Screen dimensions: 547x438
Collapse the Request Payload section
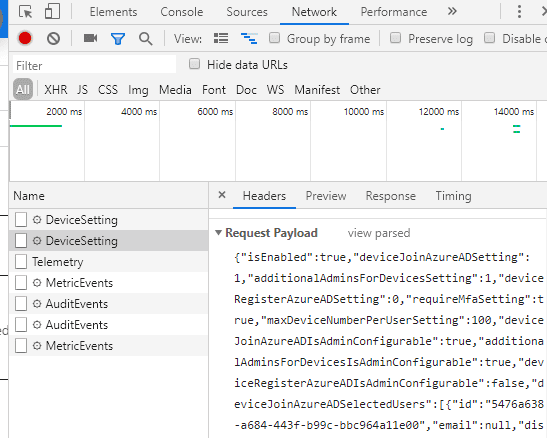click(218, 233)
